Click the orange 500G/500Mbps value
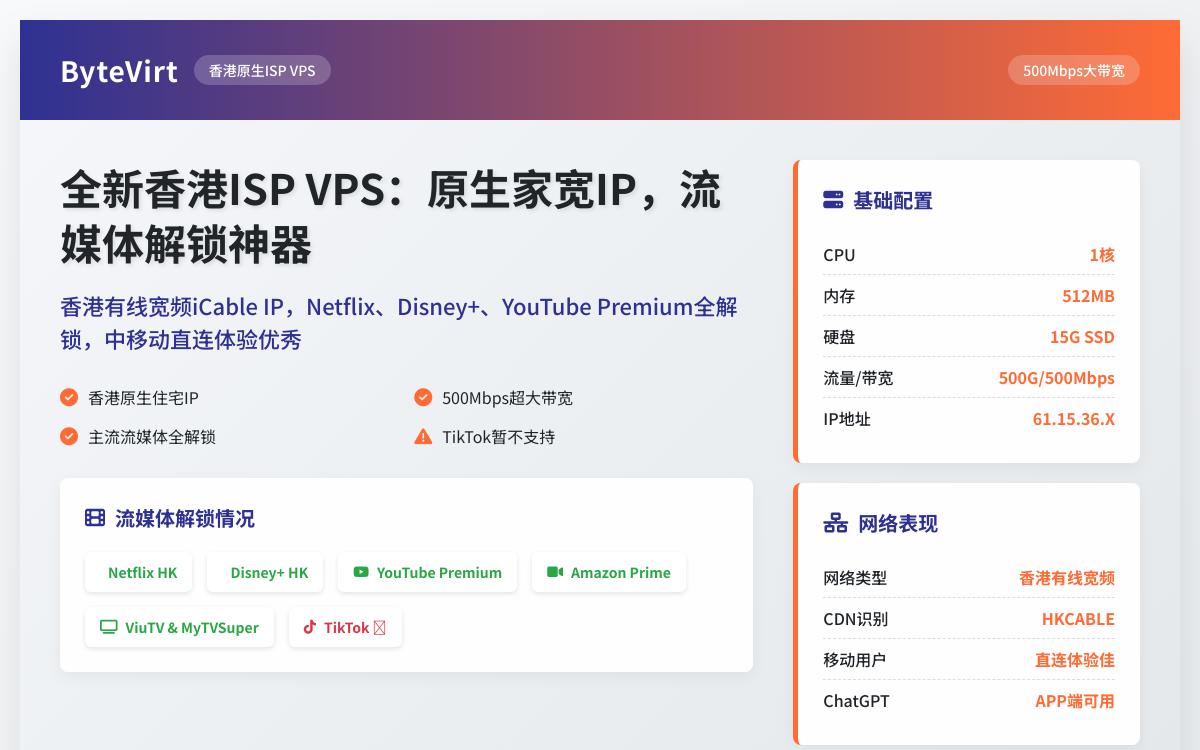This screenshot has width=1200, height=750. point(1056,378)
